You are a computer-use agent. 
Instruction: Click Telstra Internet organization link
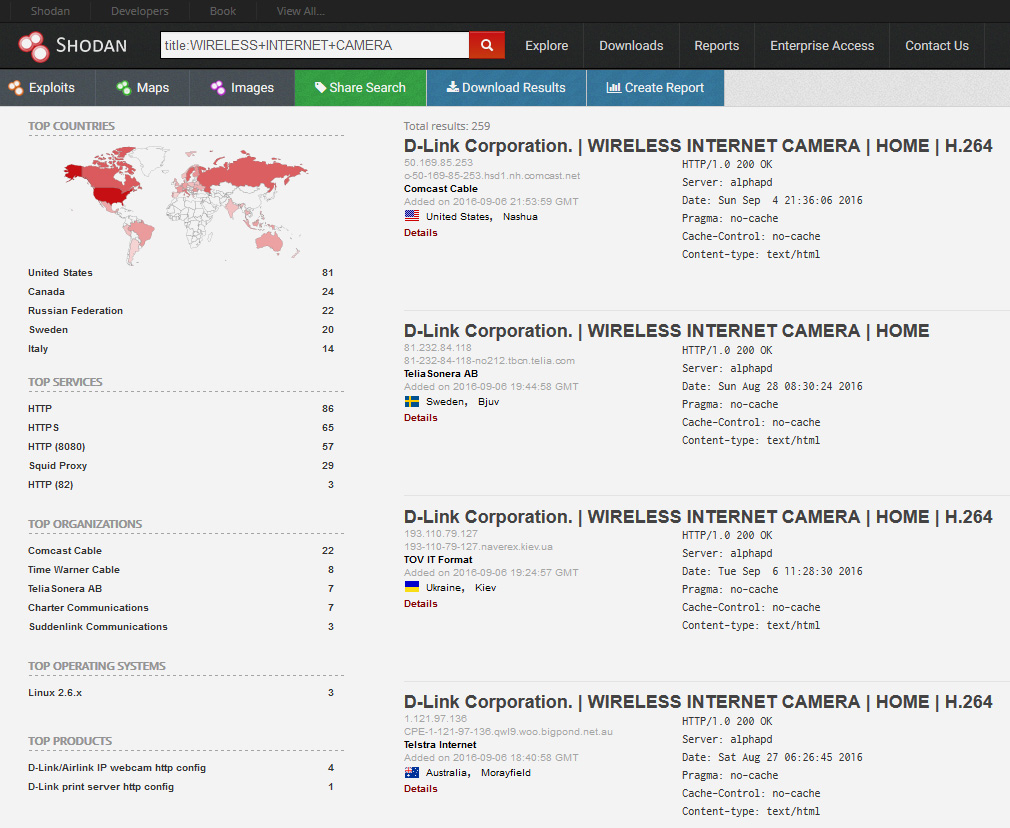[441, 745]
